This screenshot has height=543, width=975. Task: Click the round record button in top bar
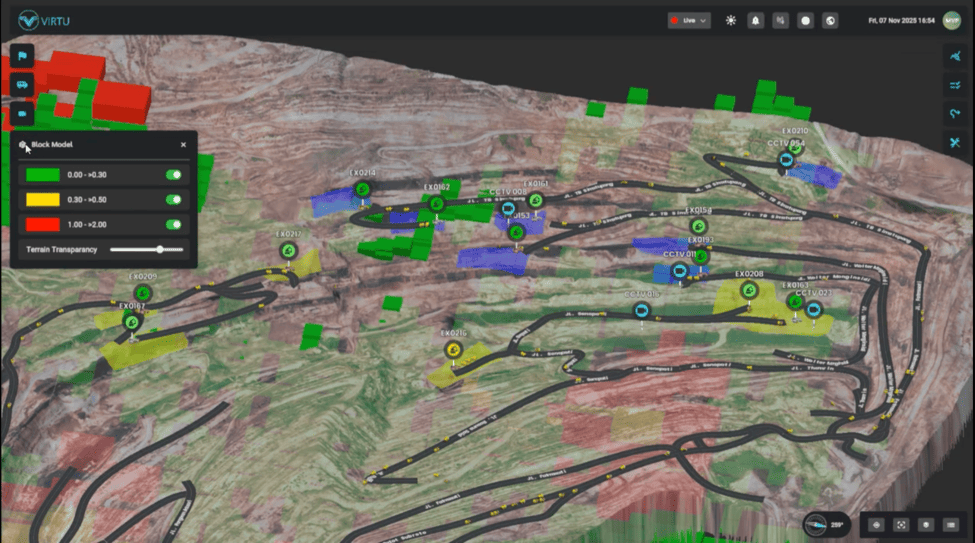tap(805, 20)
